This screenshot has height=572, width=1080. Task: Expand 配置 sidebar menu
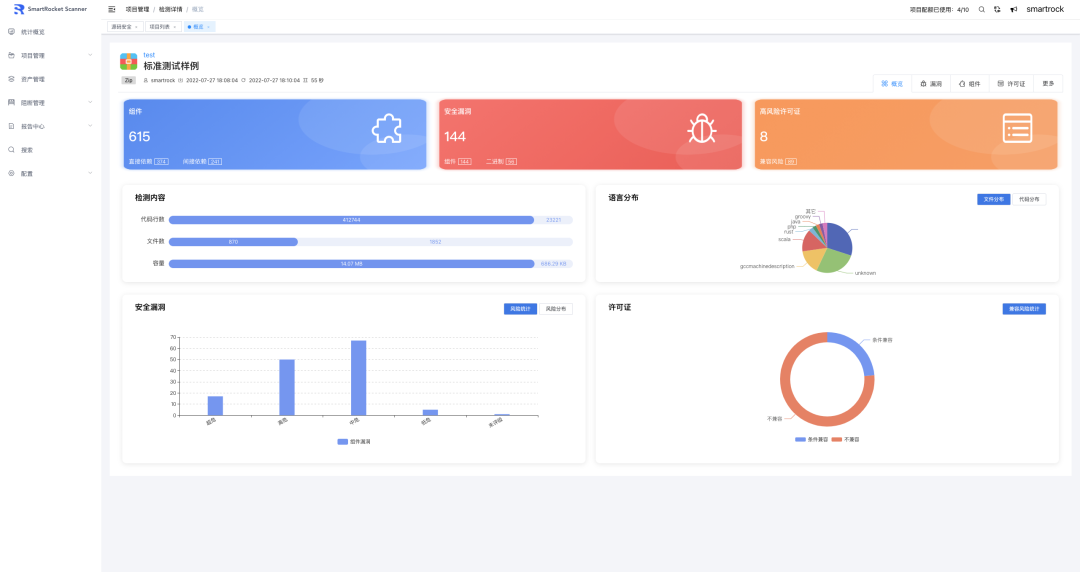(27, 174)
